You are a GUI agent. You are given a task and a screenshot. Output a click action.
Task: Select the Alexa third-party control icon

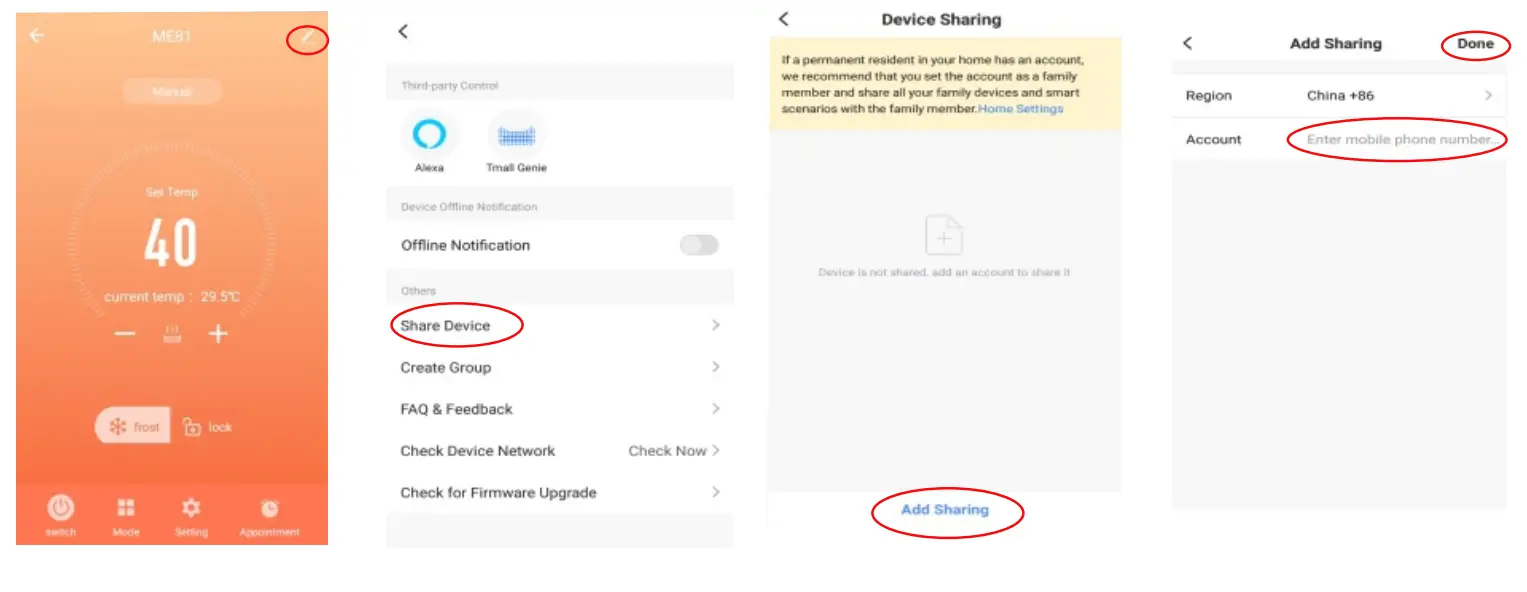(x=429, y=135)
